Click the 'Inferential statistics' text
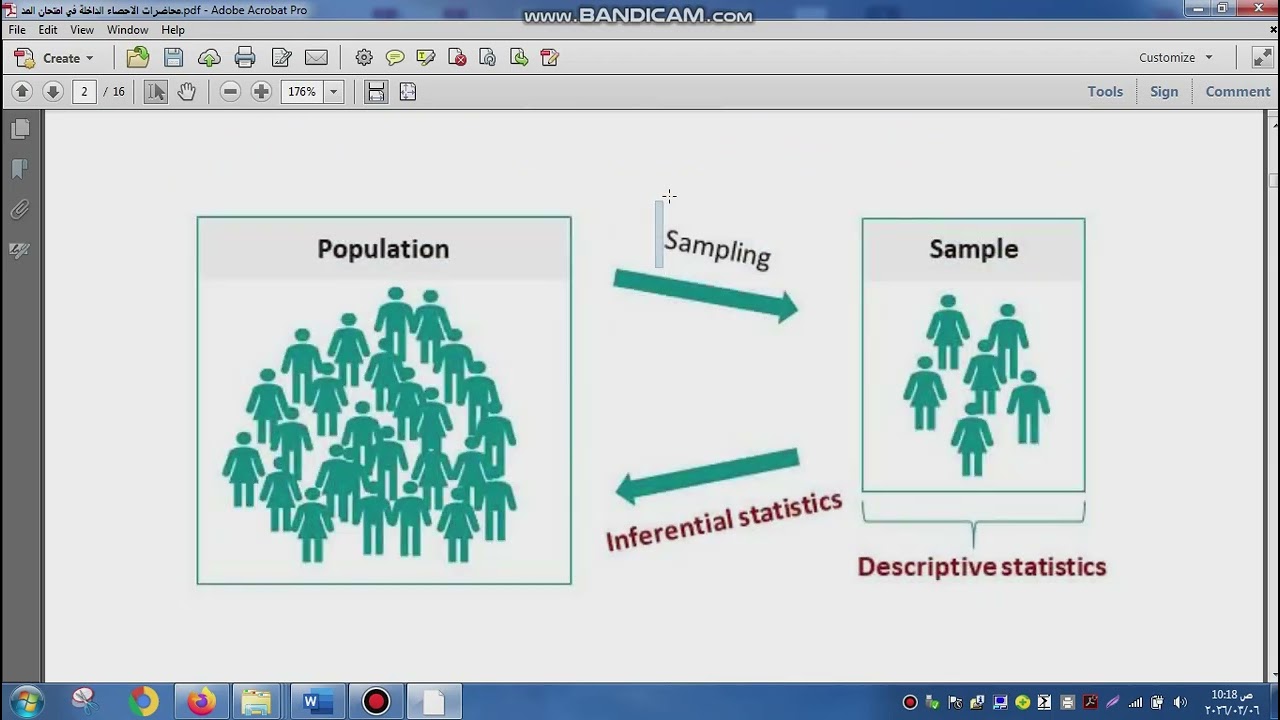This screenshot has height=720, width=1280. pyautogui.click(x=724, y=523)
